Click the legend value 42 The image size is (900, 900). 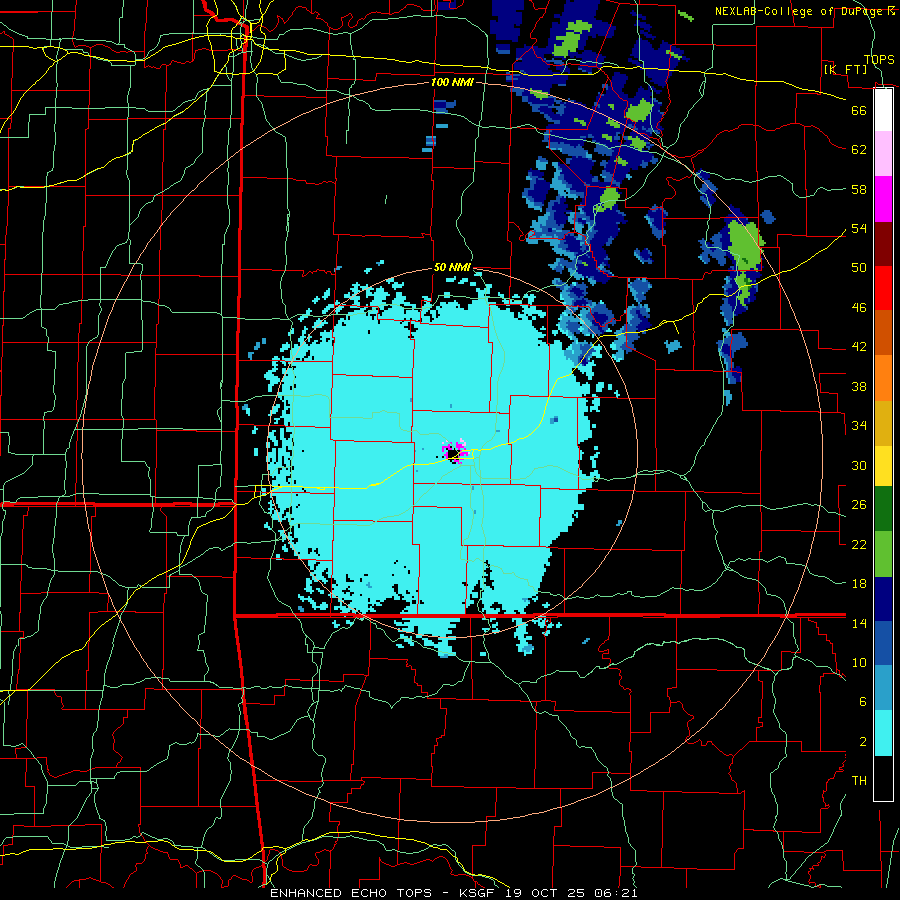(859, 347)
